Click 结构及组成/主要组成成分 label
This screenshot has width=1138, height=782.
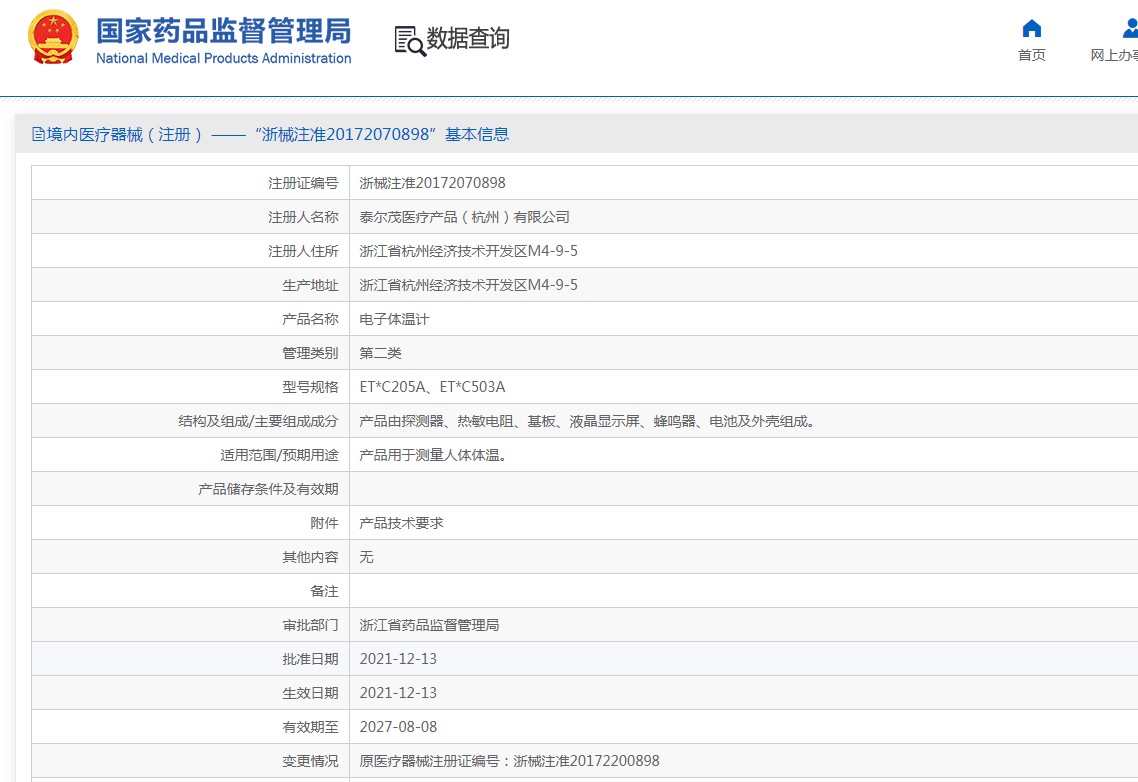click(x=258, y=421)
